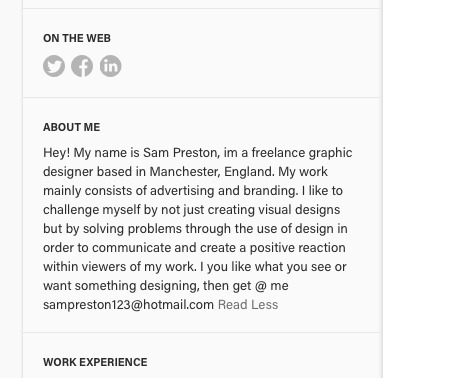This screenshot has height=378, width=476.
Task: Click the word branding in the bio
Action: pos(271,191)
